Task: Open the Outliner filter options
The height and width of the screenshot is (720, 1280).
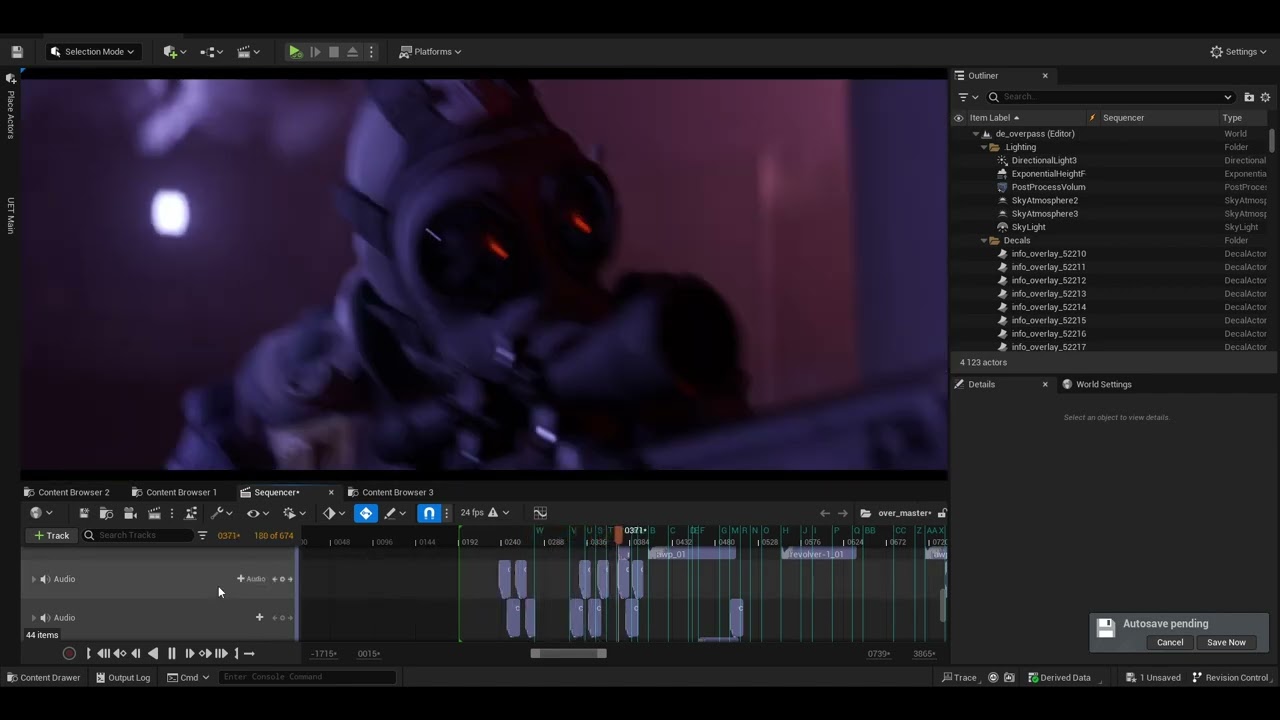Action: point(968,97)
